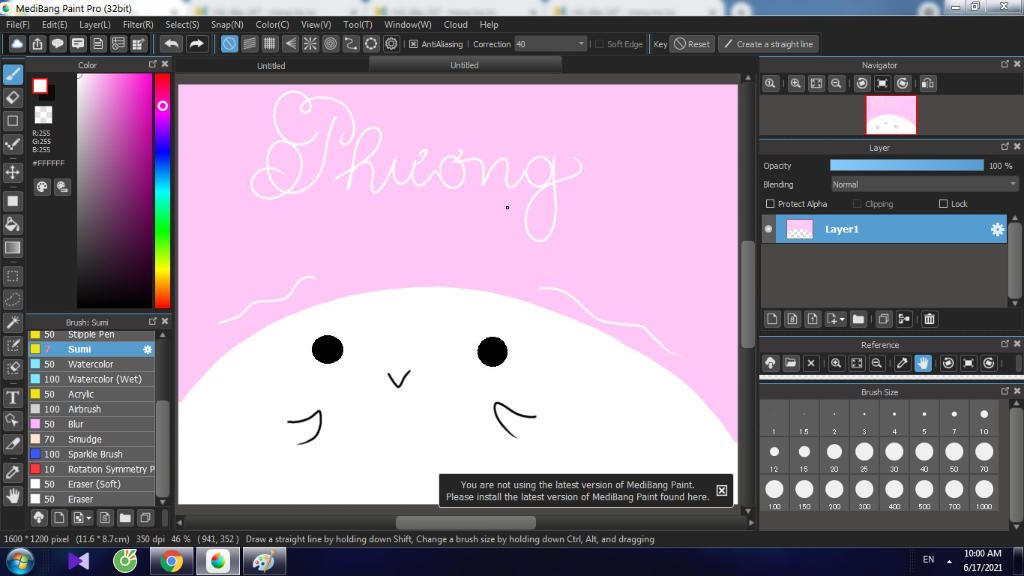This screenshot has height=576, width=1024.
Task: Toggle Soft Edge checkbox
Action: pyautogui.click(x=600, y=44)
